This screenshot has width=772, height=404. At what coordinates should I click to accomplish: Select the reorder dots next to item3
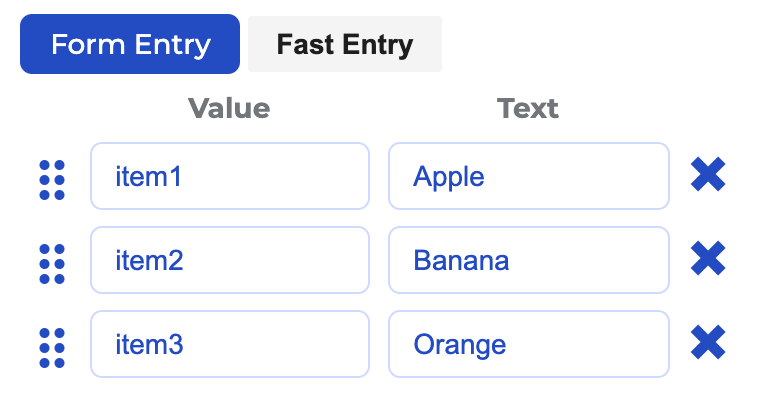coord(52,345)
